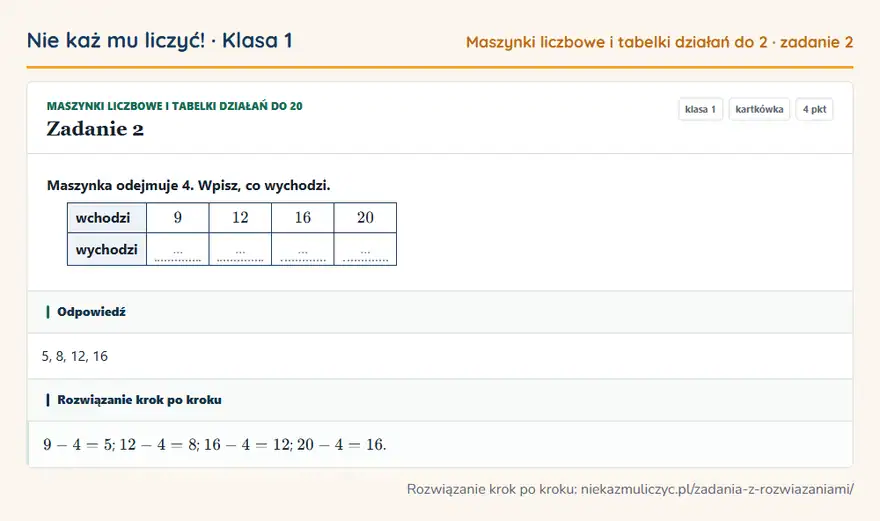The width and height of the screenshot is (880, 521).
Task: Click the empty answer cell under 16
Action: point(303,249)
